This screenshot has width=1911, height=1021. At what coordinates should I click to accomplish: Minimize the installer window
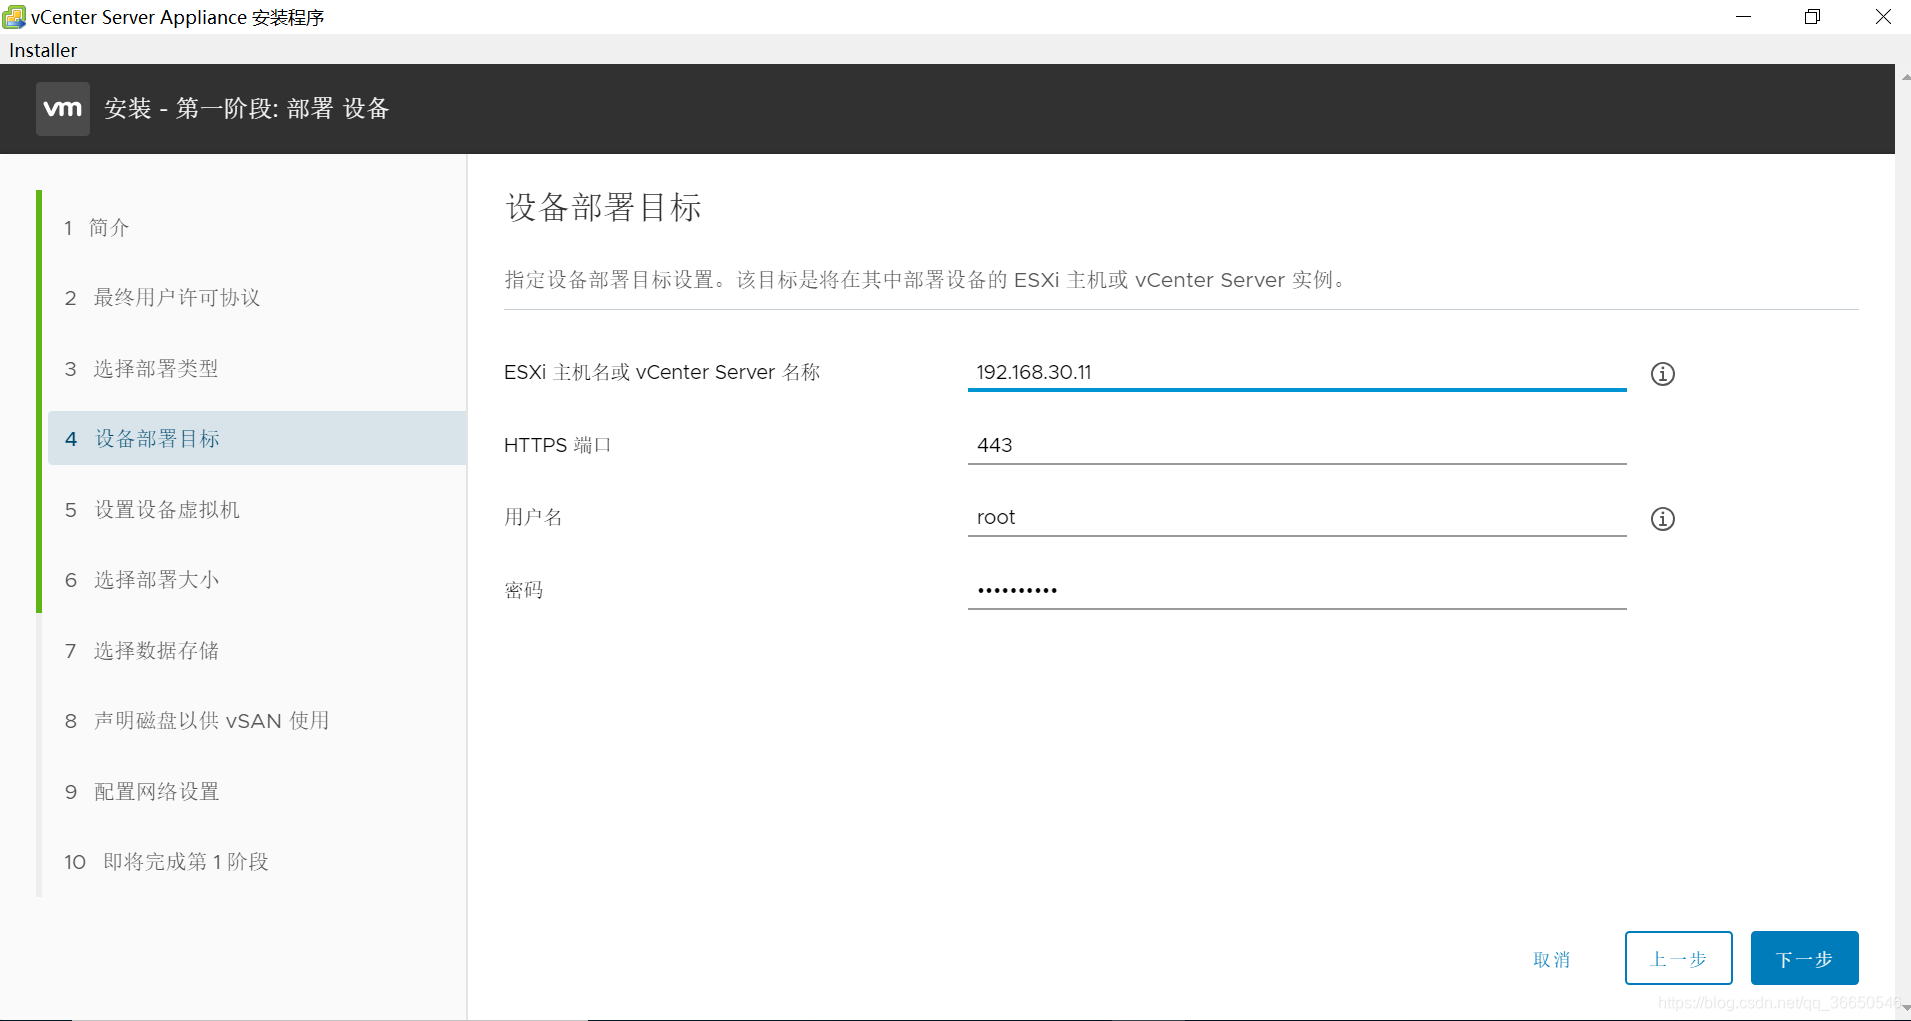pos(1744,17)
